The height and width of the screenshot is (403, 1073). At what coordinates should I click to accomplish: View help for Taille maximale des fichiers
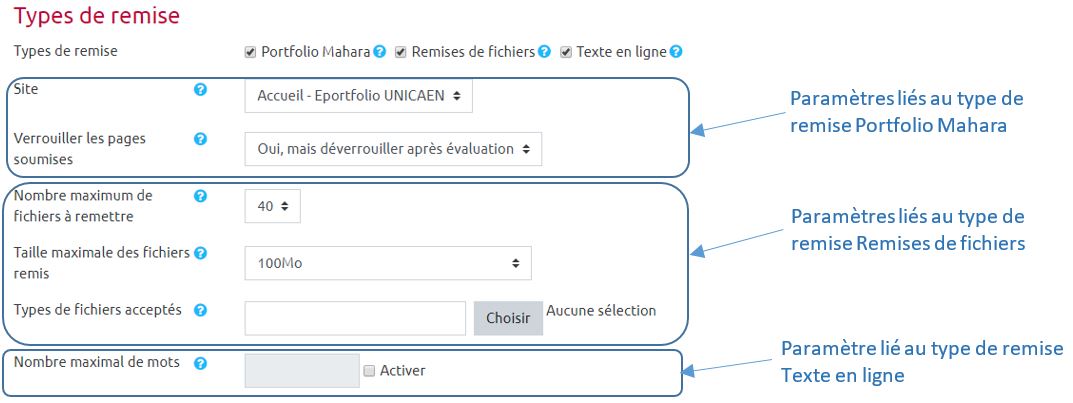(200, 254)
